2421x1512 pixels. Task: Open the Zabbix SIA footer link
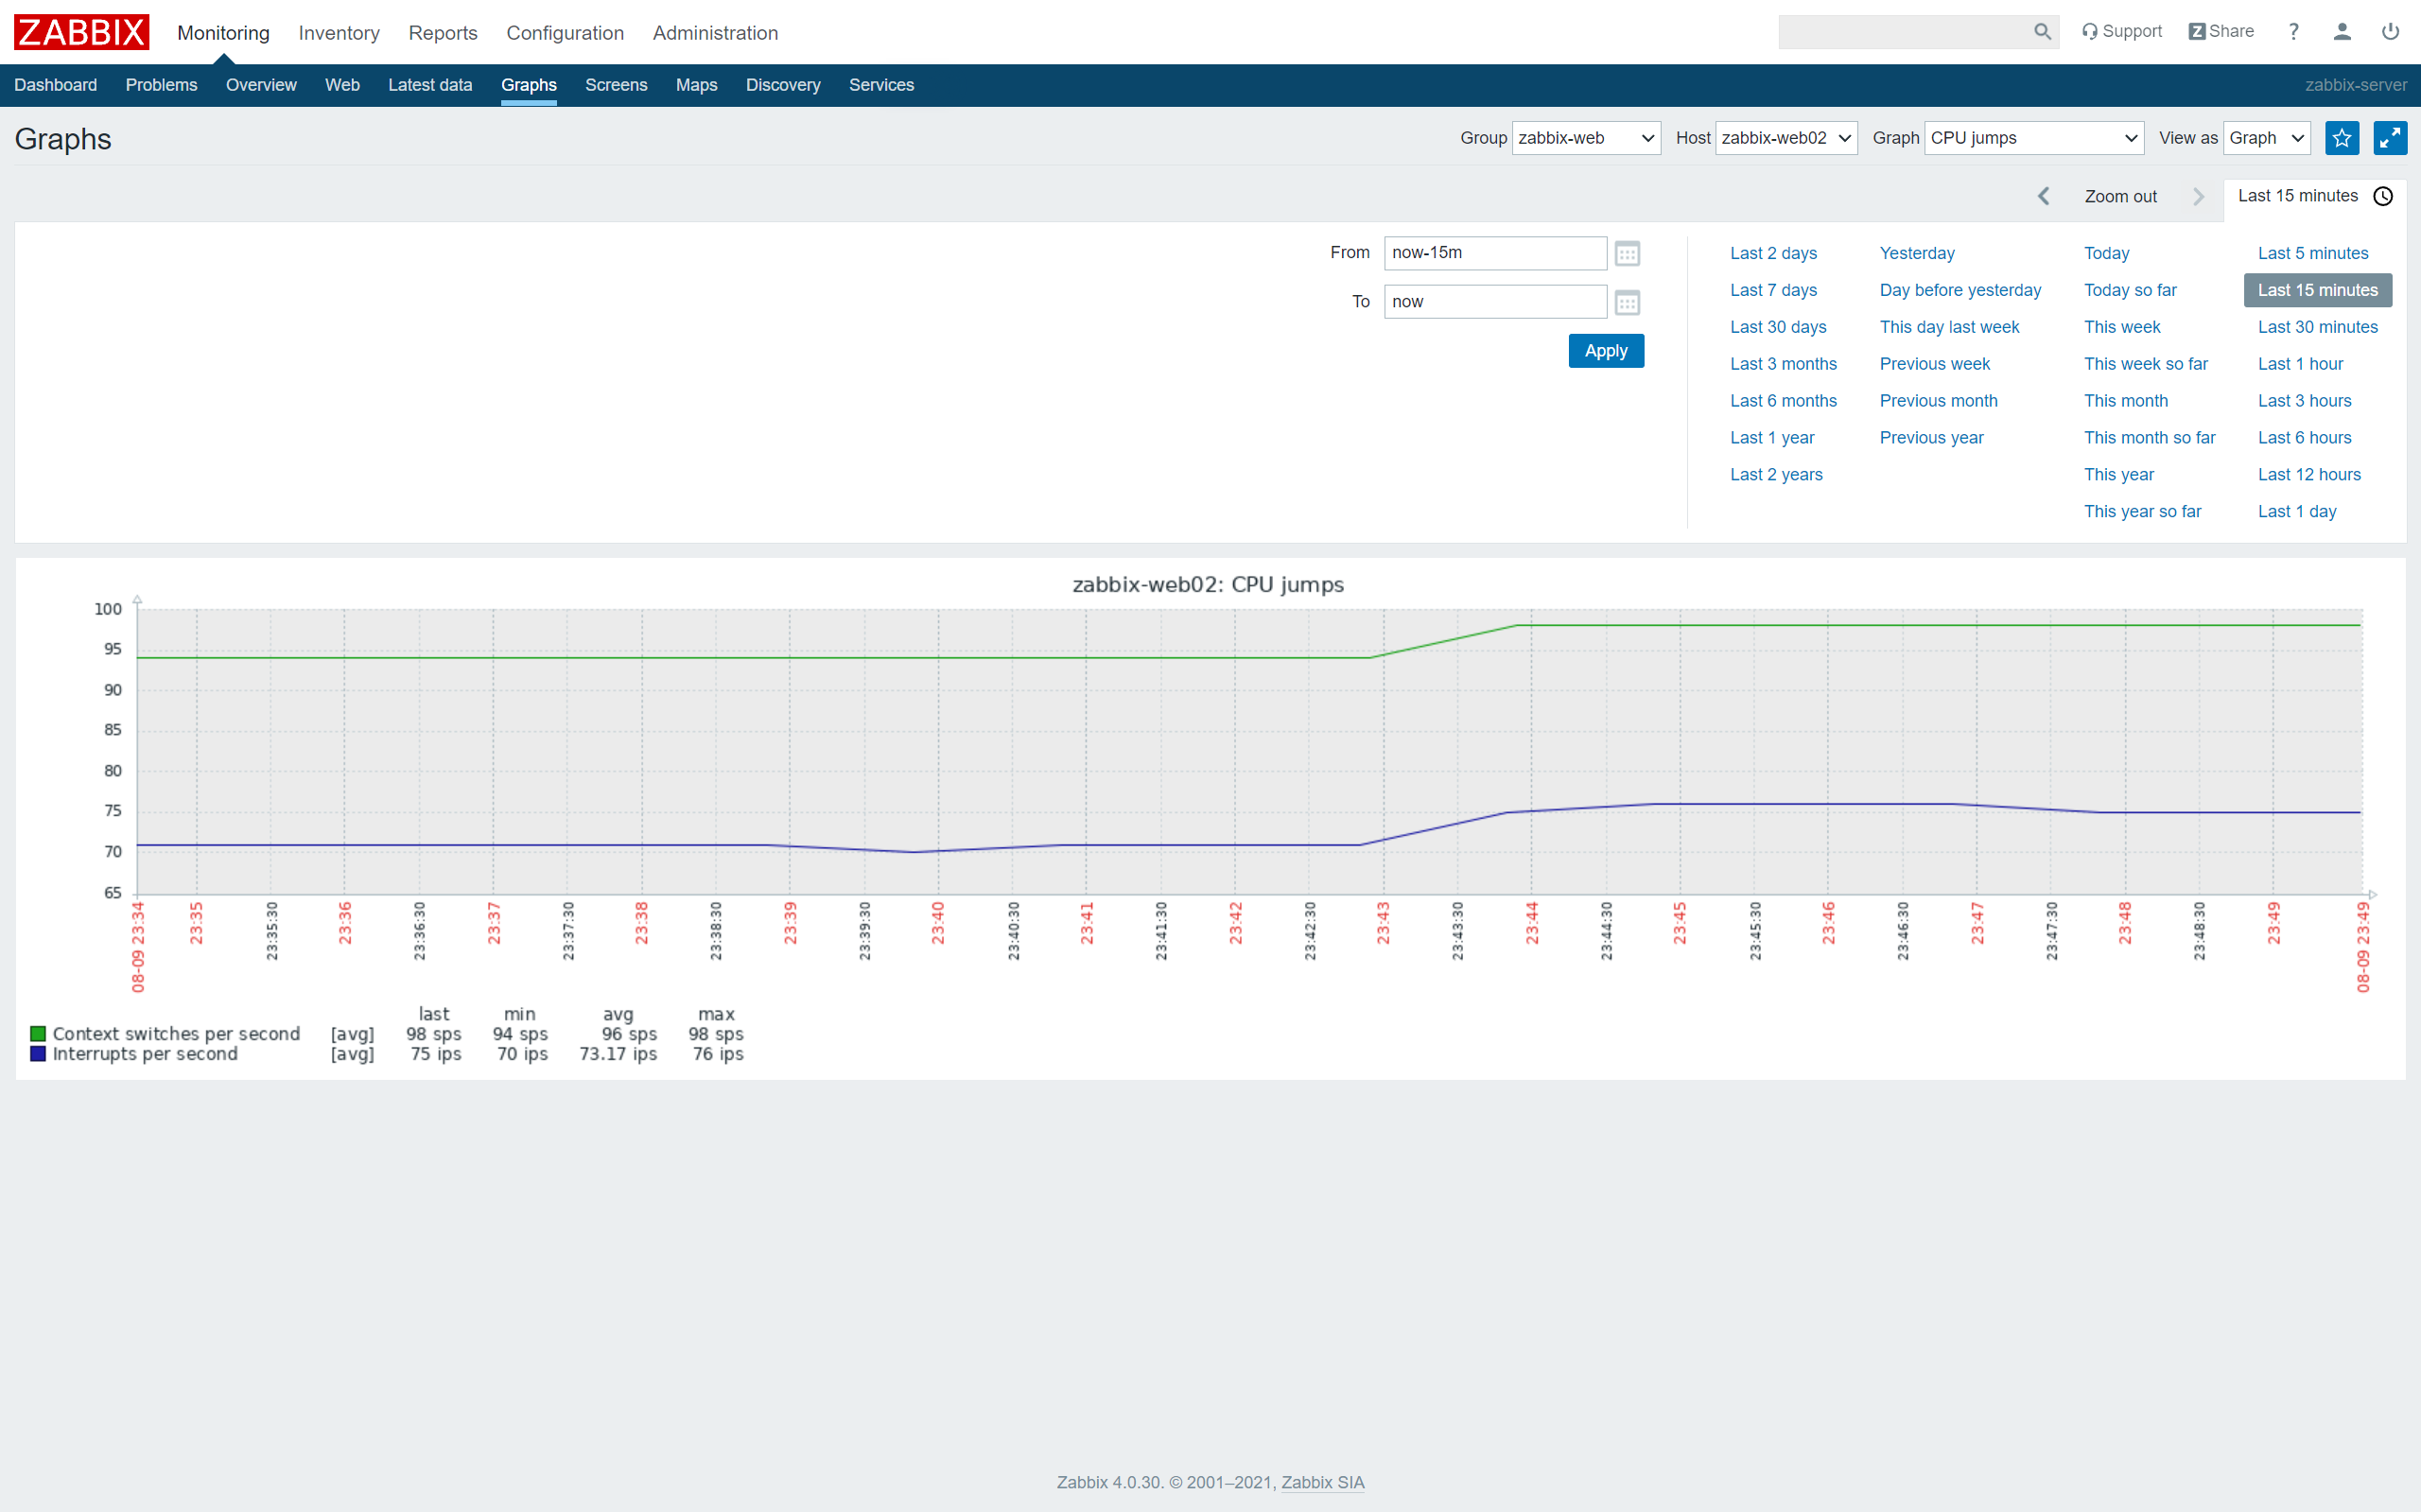click(x=1322, y=1482)
